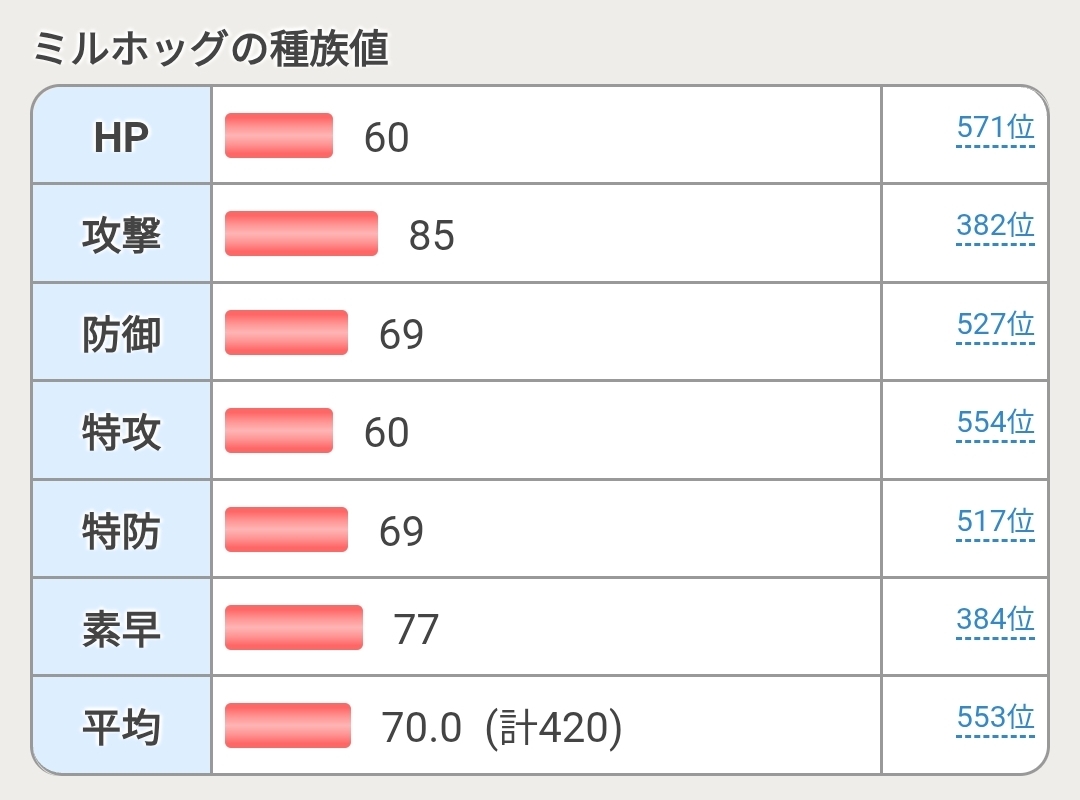The height and width of the screenshot is (800, 1080).
Task: Click the 平均 row label
Action: coord(121,726)
